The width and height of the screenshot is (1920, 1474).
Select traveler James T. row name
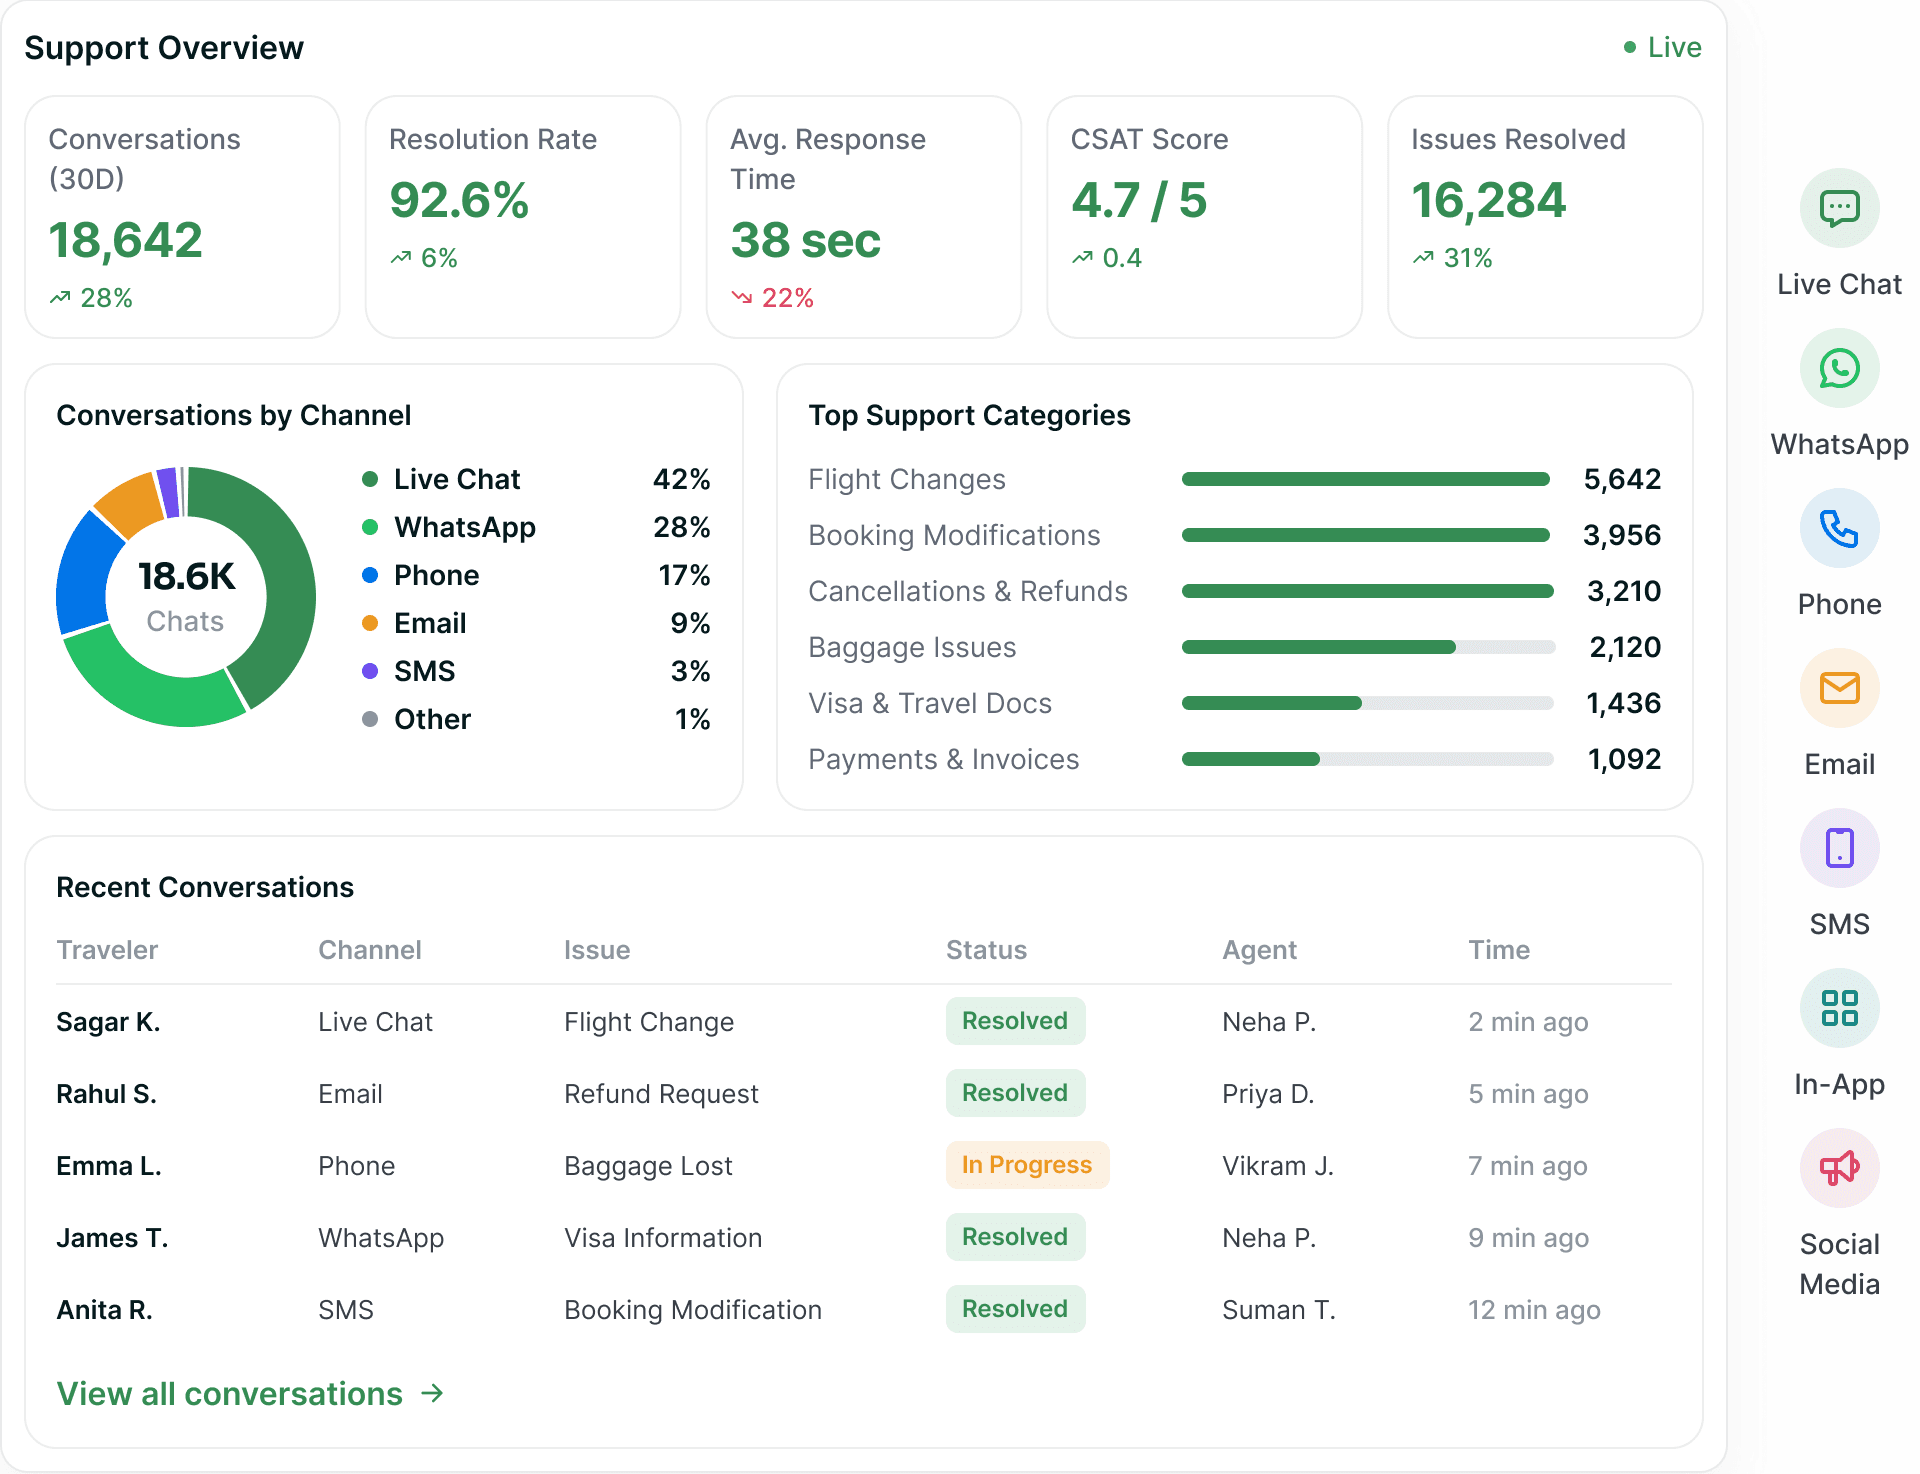pos(112,1237)
